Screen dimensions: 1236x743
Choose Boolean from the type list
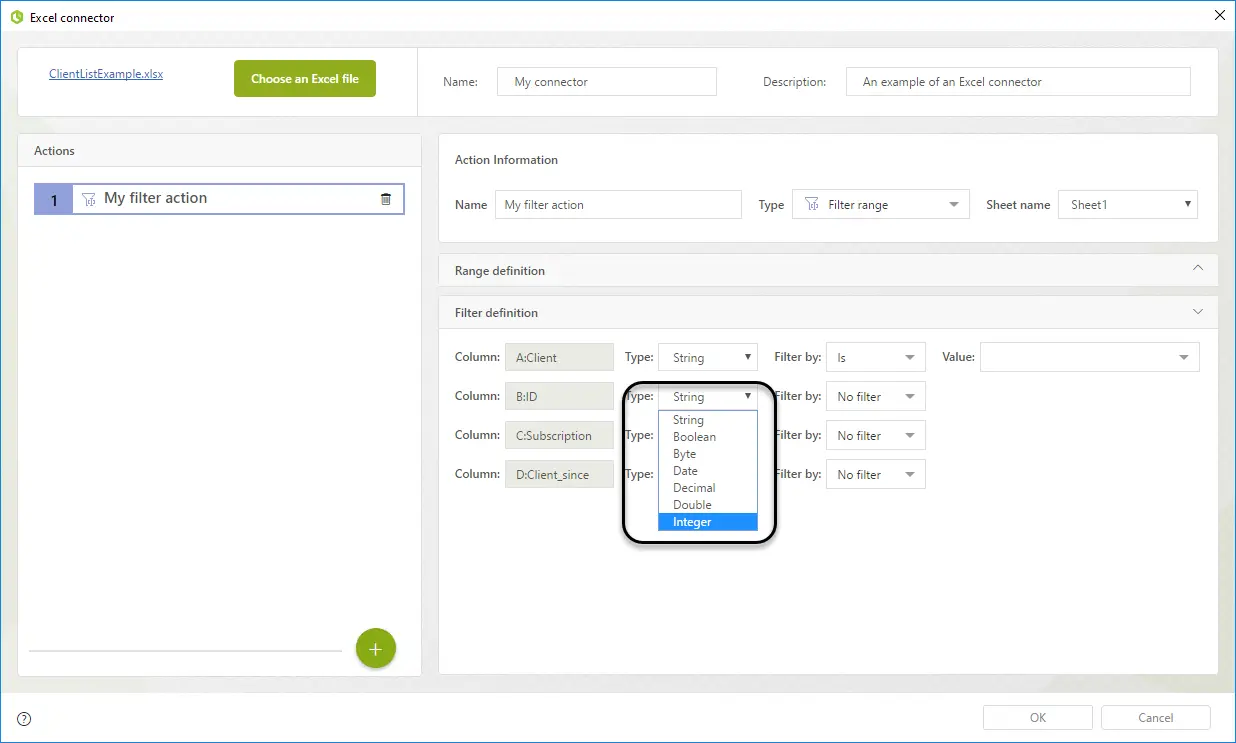tap(708, 437)
